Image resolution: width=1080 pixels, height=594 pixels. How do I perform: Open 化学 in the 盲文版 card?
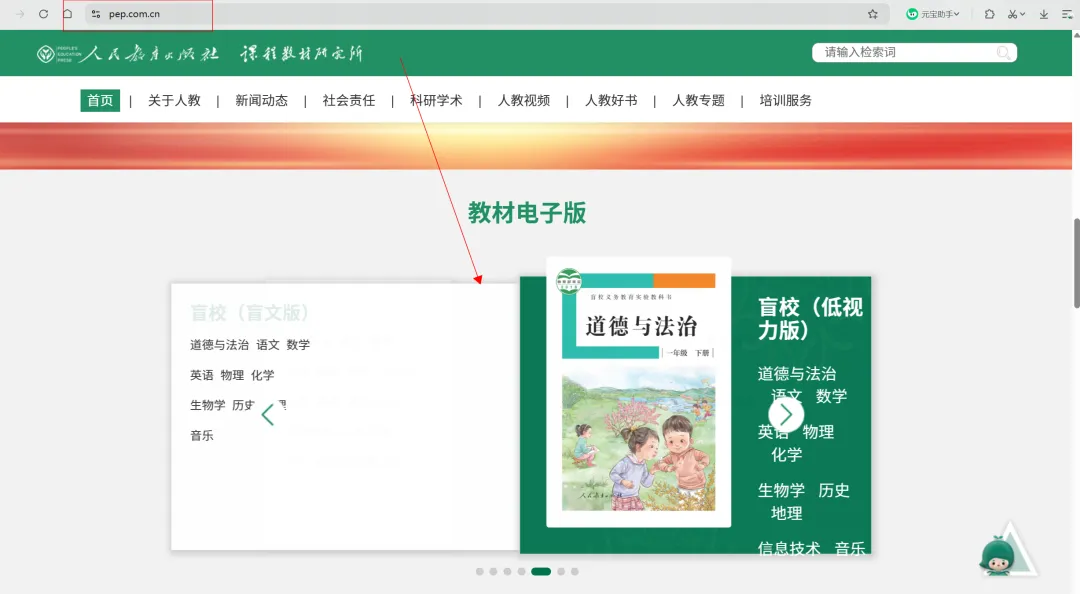tap(262, 375)
